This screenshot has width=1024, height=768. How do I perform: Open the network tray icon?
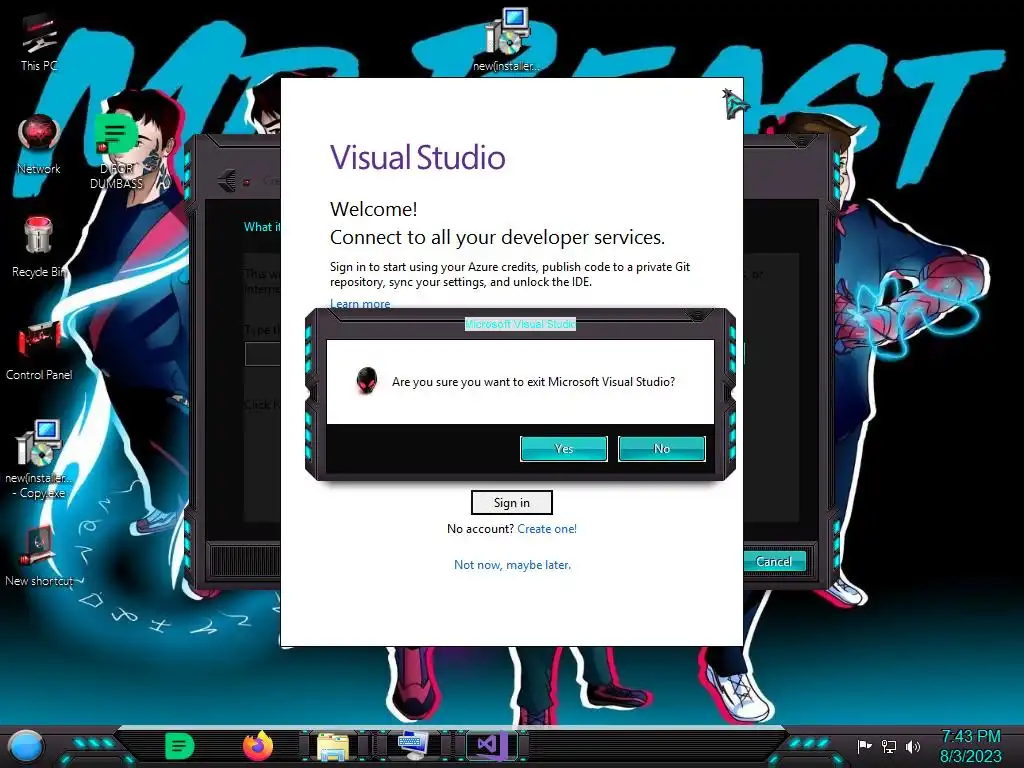889,746
